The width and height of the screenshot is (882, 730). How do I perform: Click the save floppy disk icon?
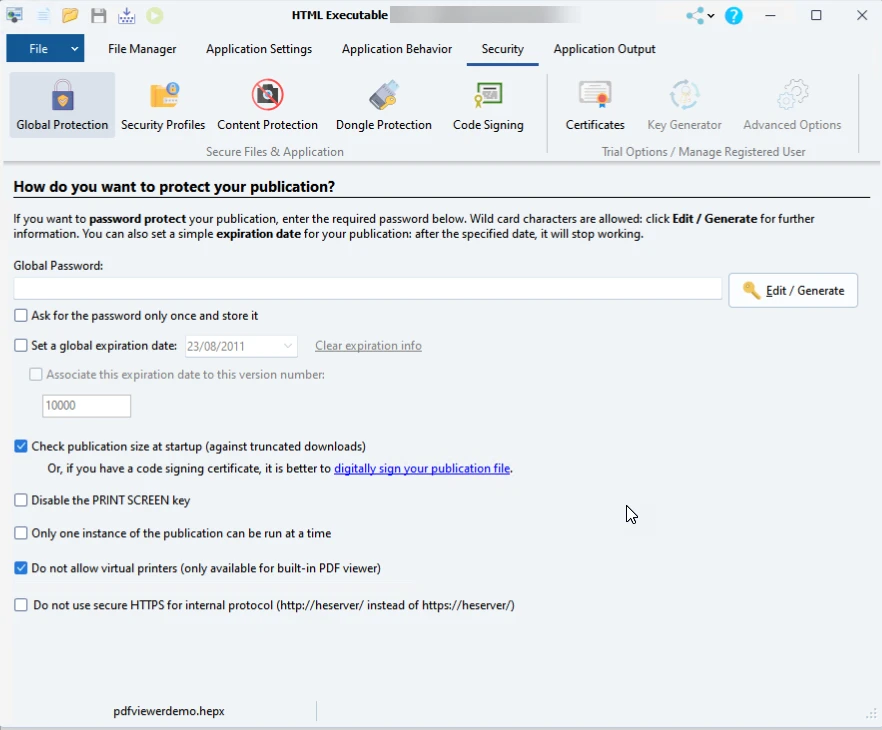(x=98, y=16)
